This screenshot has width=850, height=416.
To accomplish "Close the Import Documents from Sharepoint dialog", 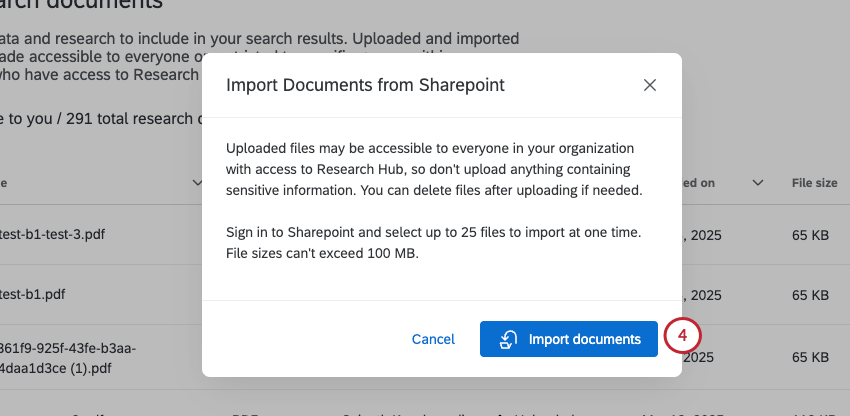I will 650,85.
